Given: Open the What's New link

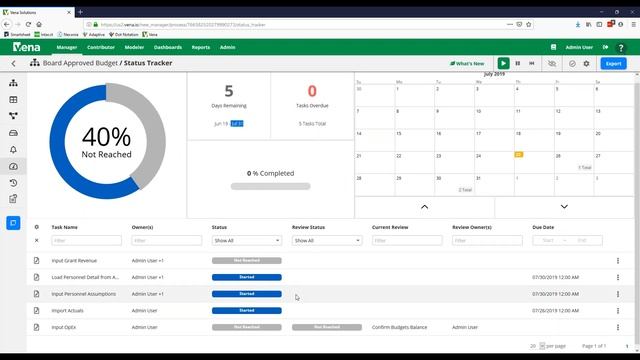Looking at the screenshot, I should [x=467, y=64].
